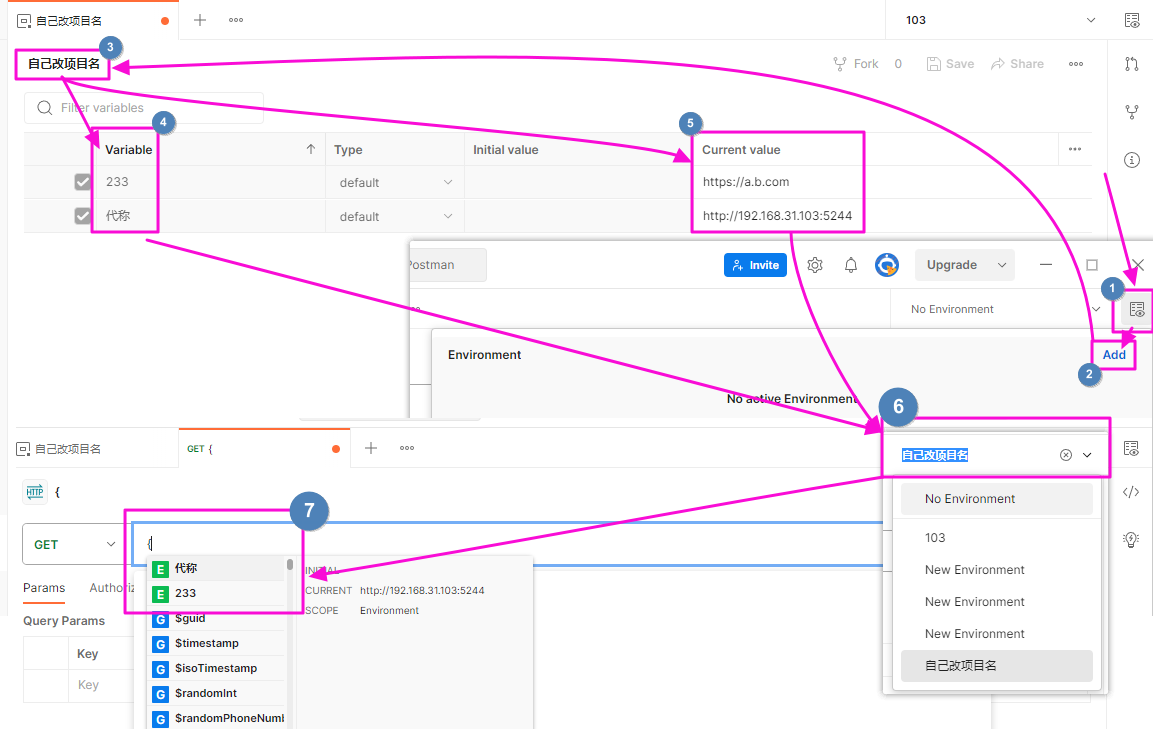
Task: Select 103 from the environment list
Action: pyautogui.click(x=935, y=538)
